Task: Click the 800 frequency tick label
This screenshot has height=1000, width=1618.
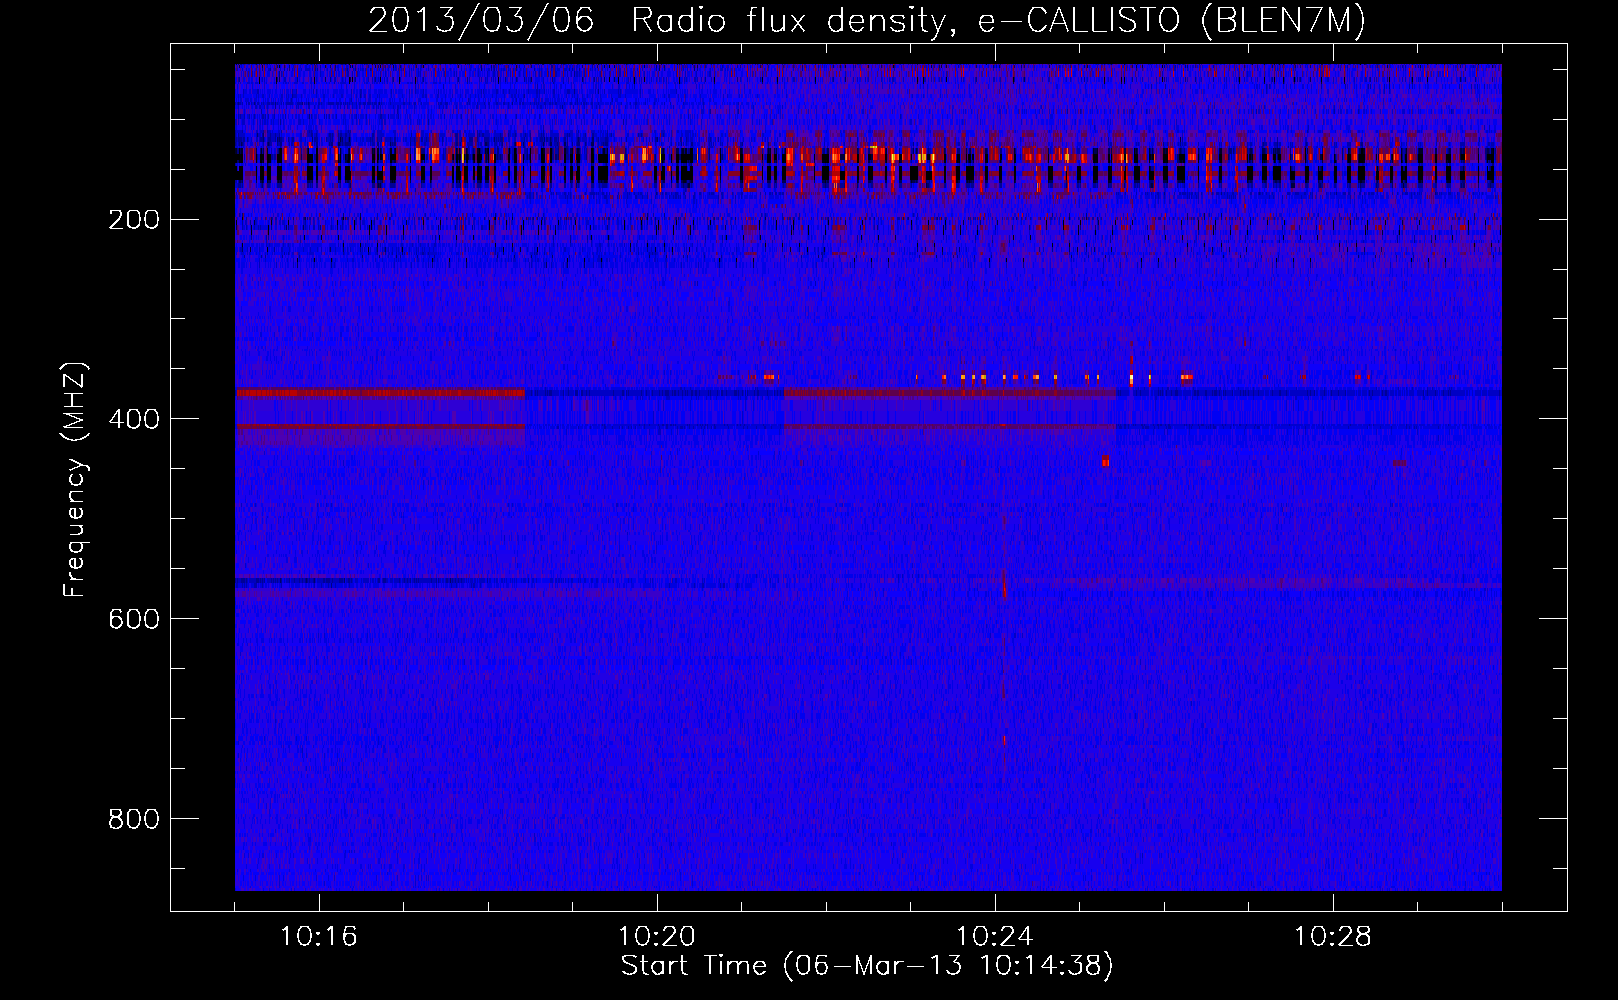Action: [133, 819]
